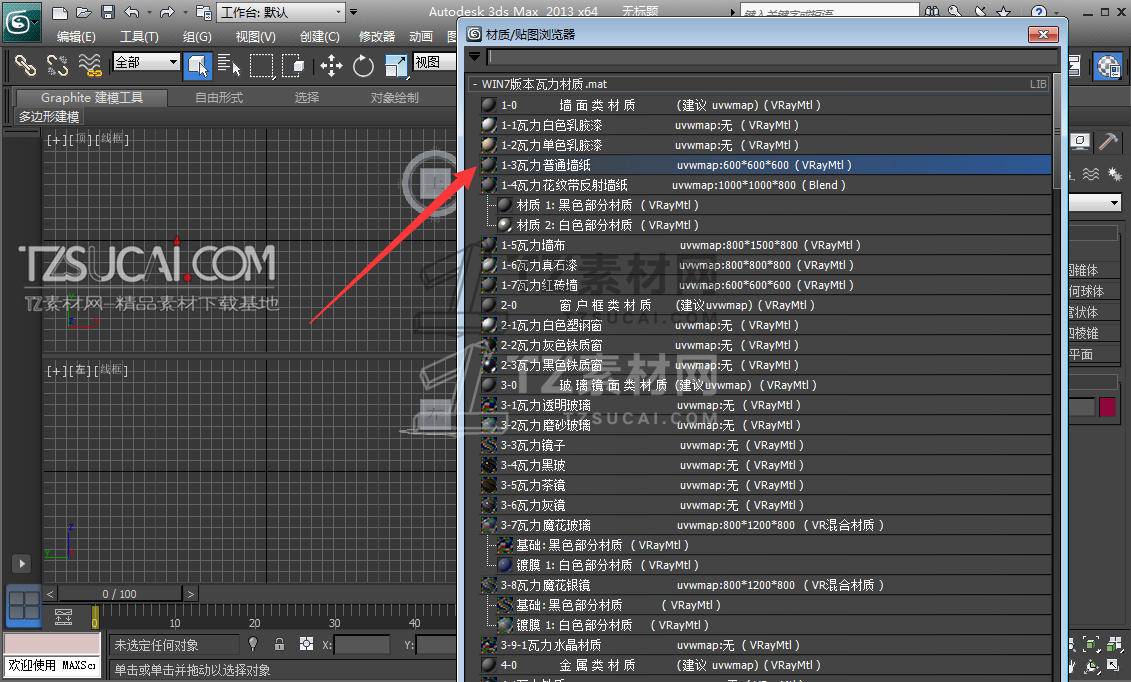This screenshot has width=1131, height=682.
Task: Toggle the Selection Lock padlock icon
Action: point(279,644)
